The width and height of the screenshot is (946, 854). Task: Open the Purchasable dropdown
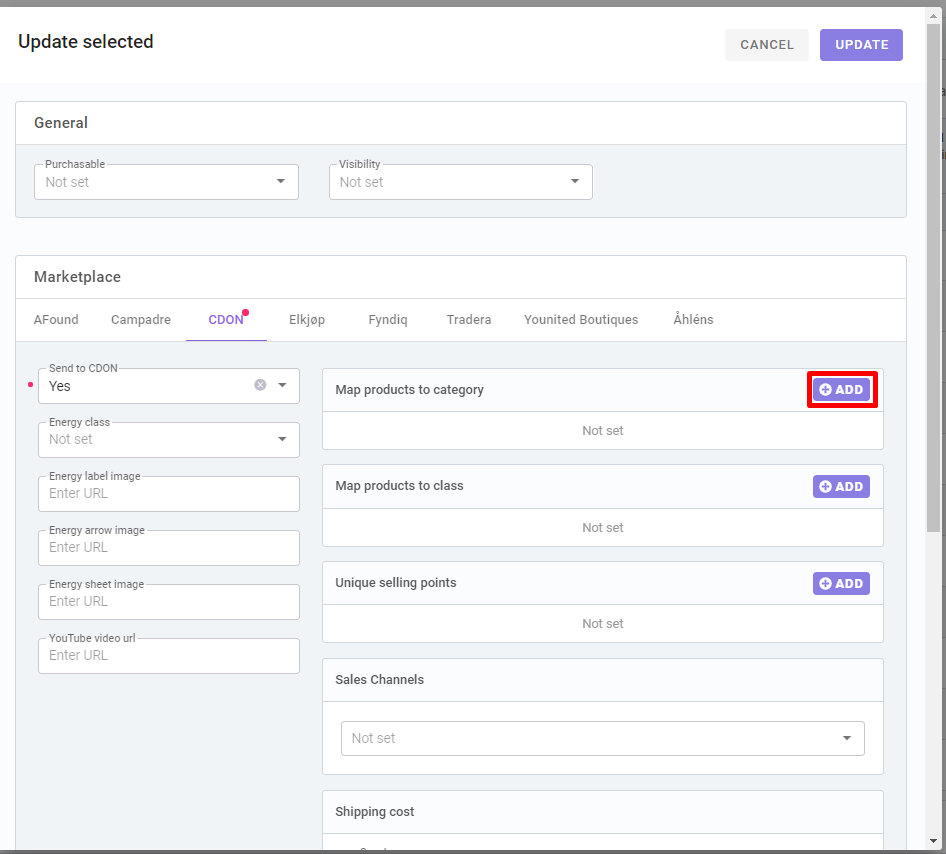[167, 182]
